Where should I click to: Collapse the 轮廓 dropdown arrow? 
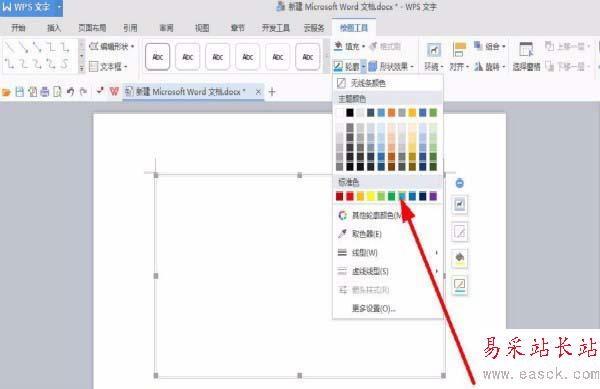click(364, 67)
